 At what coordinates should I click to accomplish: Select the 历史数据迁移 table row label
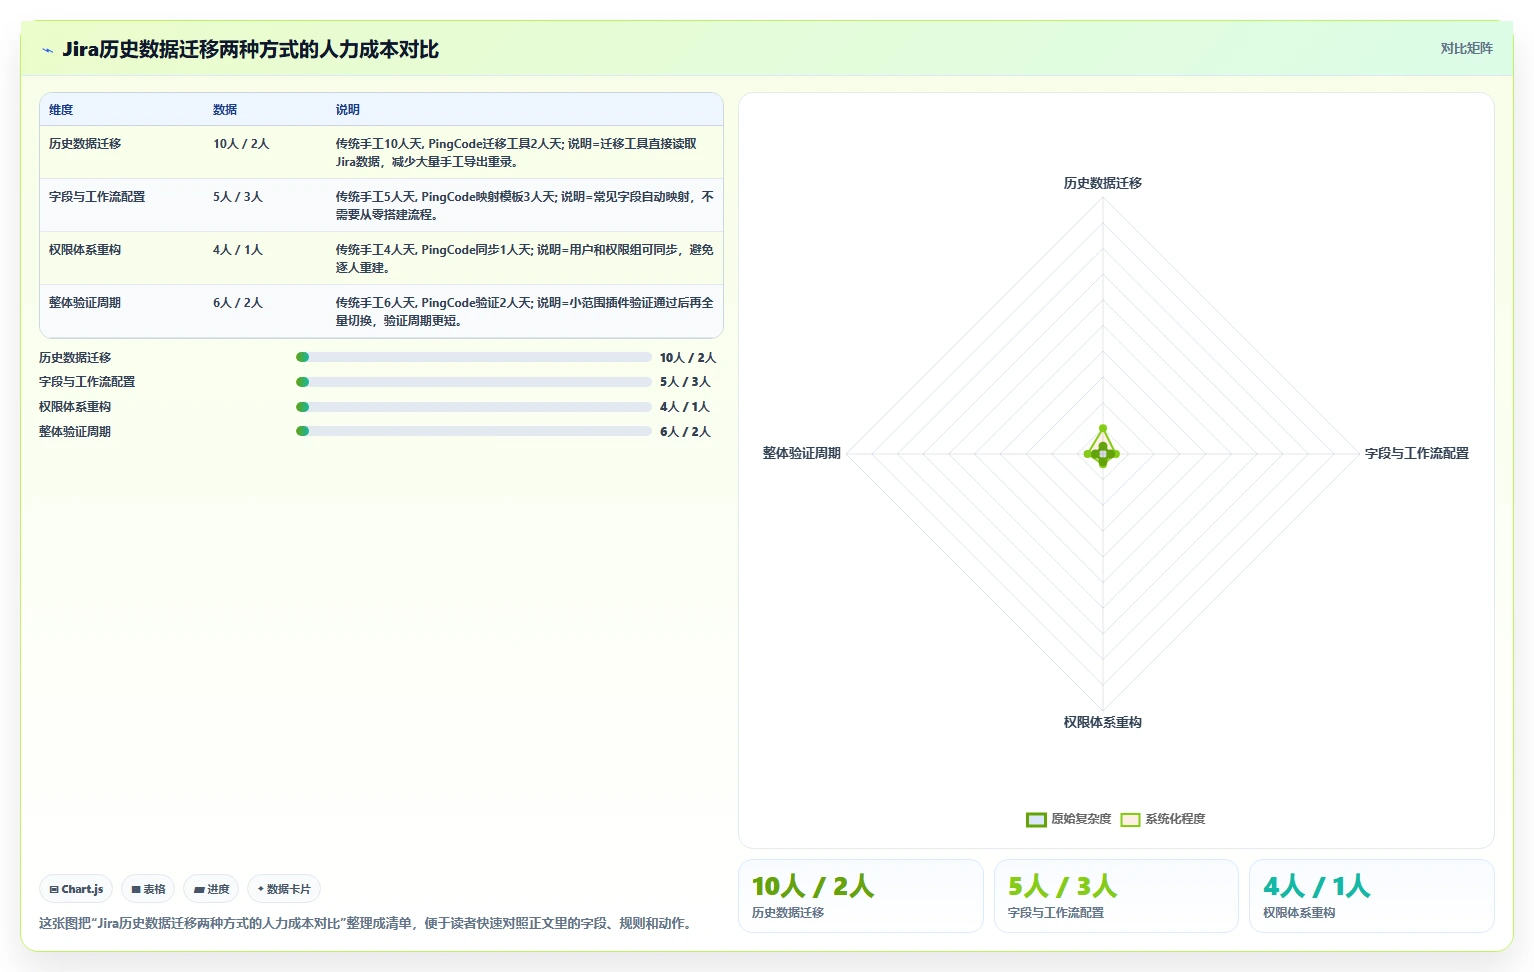(x=85, y=144)
